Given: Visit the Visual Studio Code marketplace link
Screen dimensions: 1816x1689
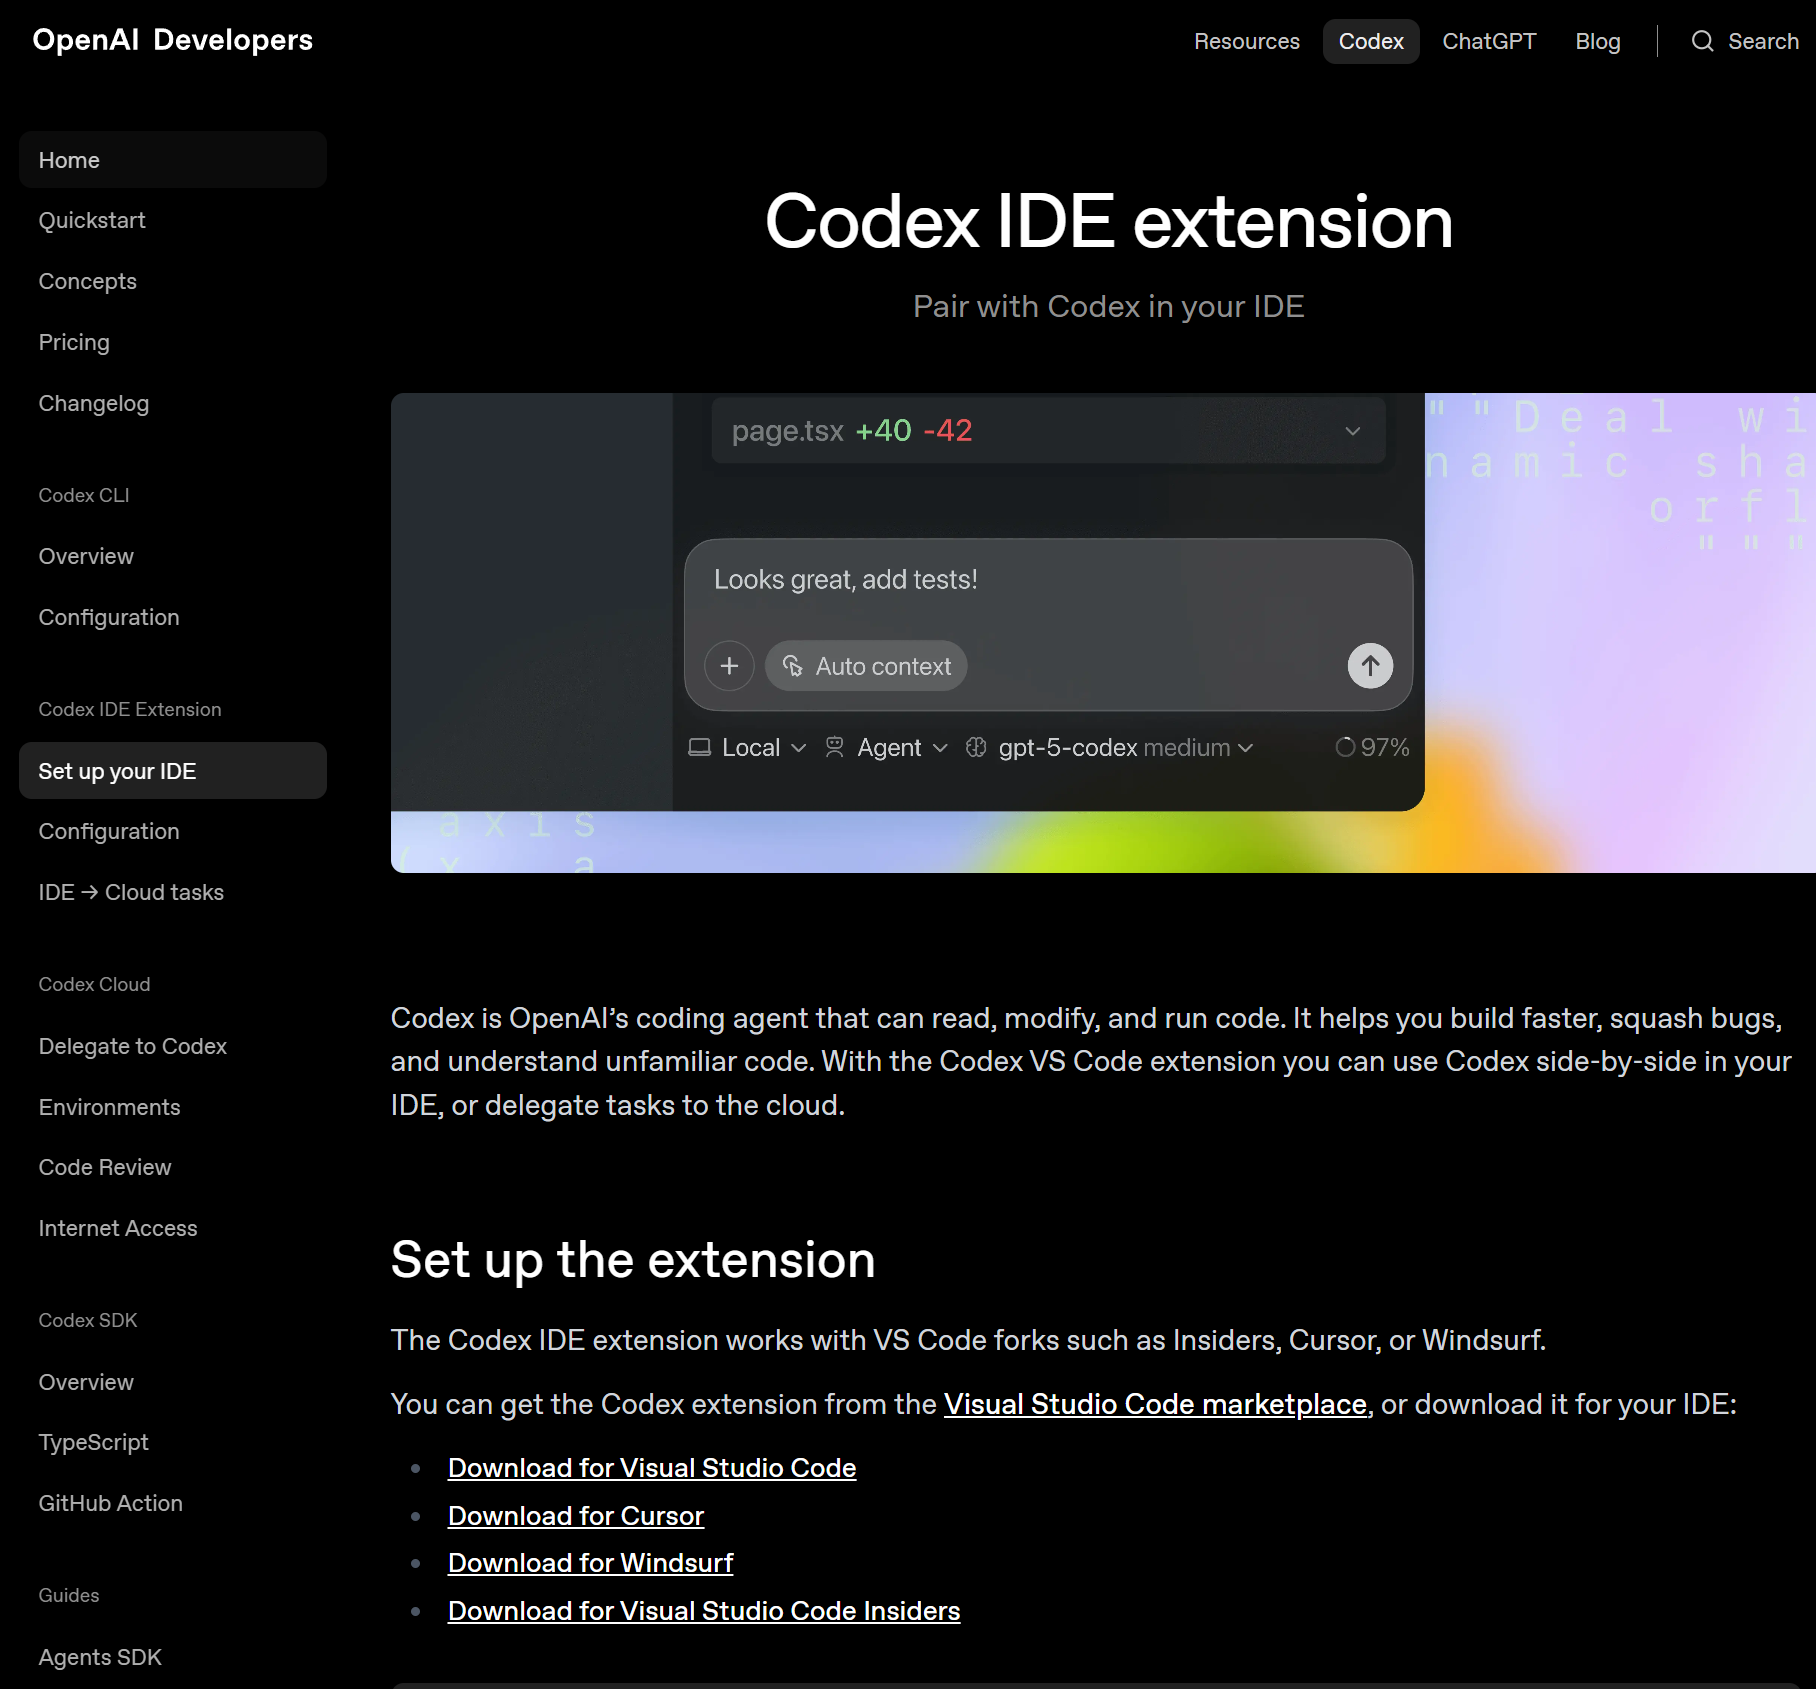Looking at the screenshot, I should coord(1156,1404).
